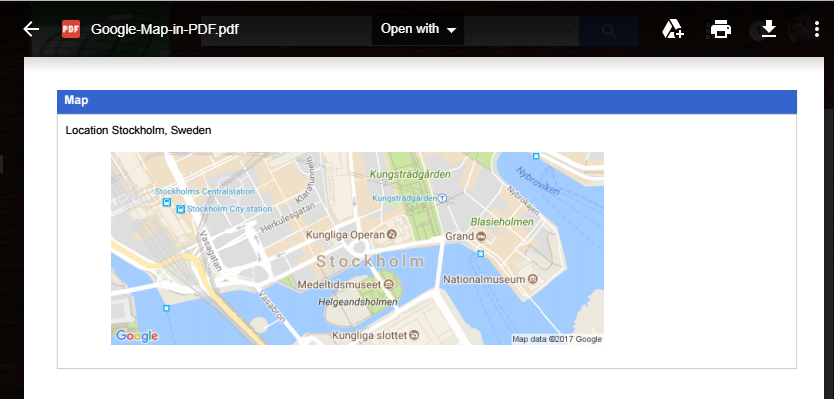Click the red PDF file icon
This screenshot has height=399, width=834.
coord(71,29)
